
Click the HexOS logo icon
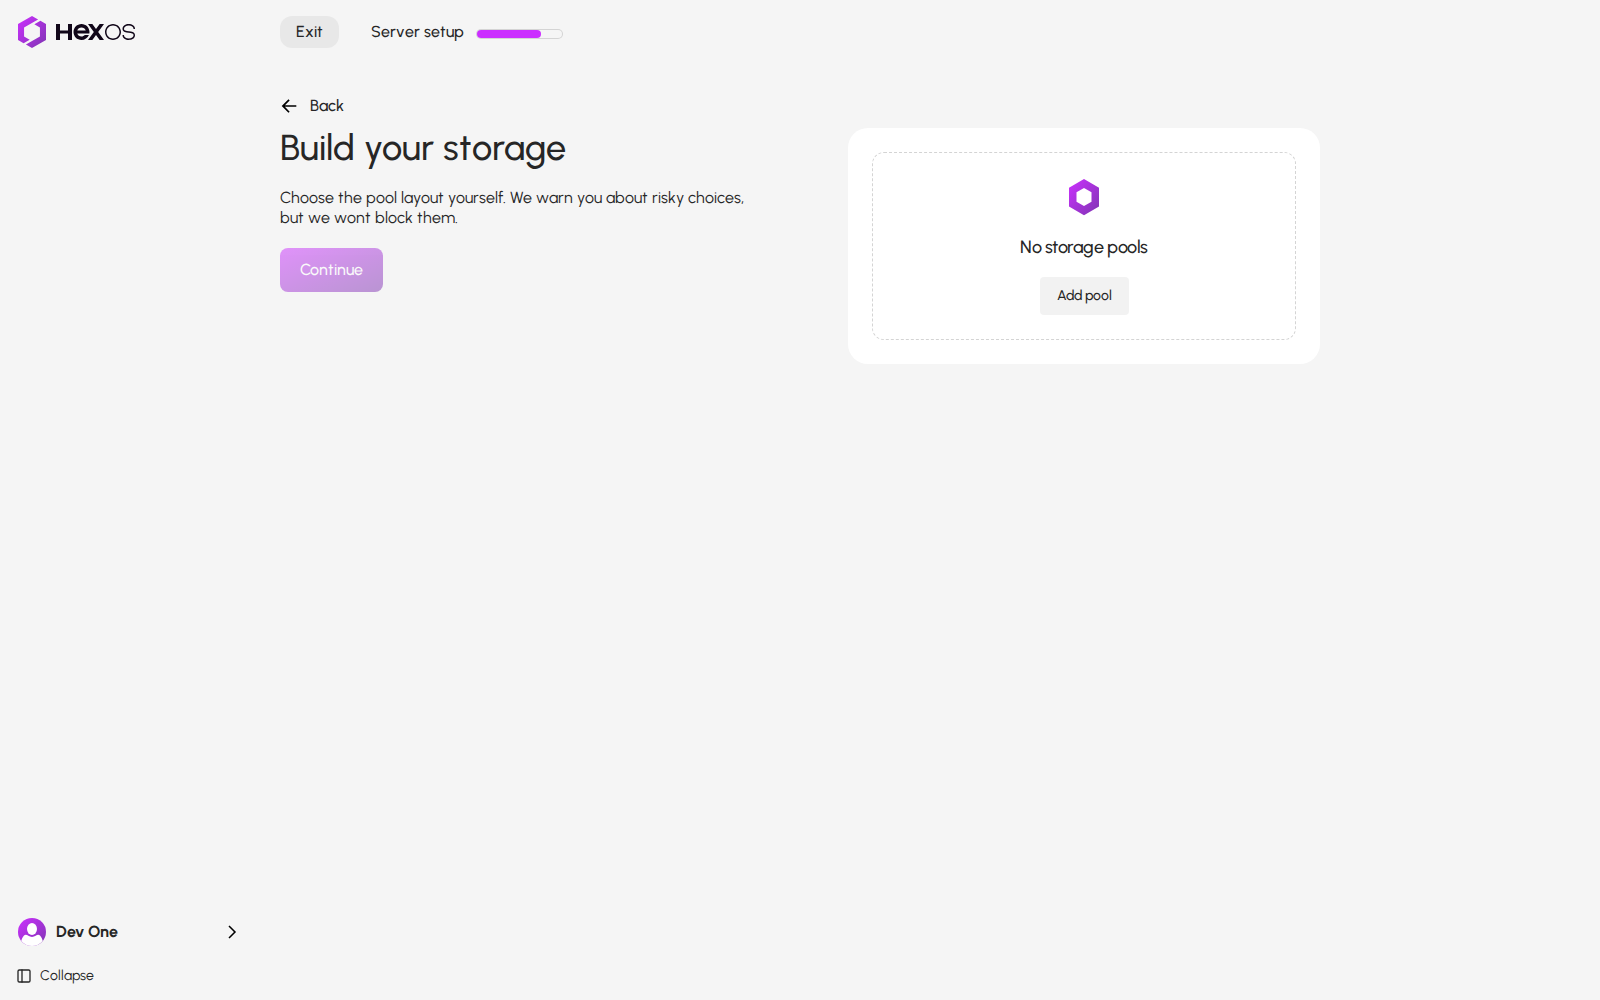click(x=32, y=32)
